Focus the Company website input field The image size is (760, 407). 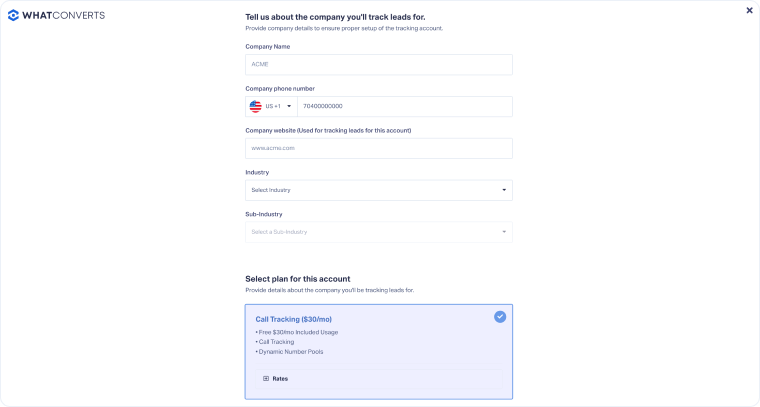pos(378,148)
